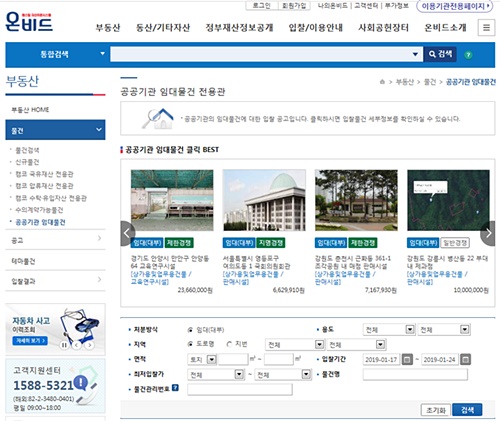Open 고객센터 link
This screenshot has height=421, width=500.
[366, 6]
